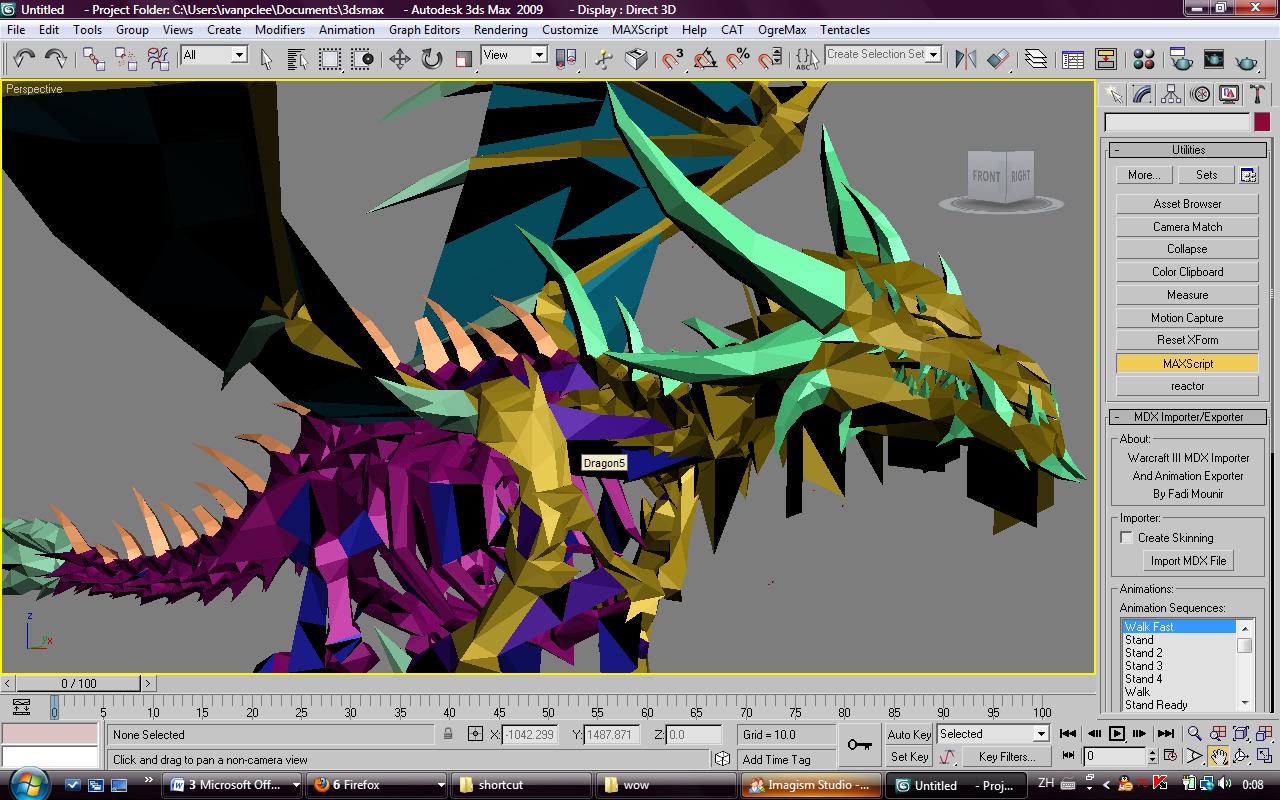This screenshot has height=800, width=1280.
Task: Click the Asset Browser utility button
Action: 1187,204
